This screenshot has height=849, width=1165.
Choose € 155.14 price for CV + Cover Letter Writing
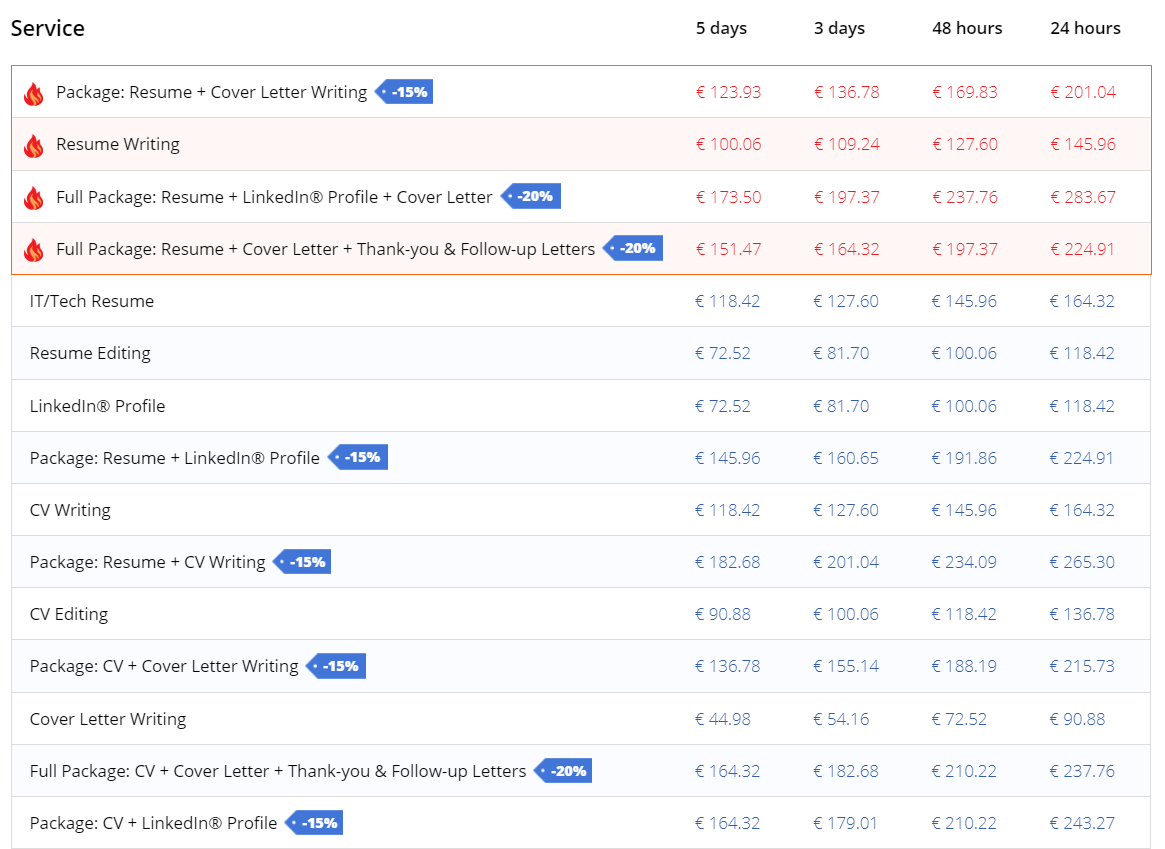click(846, 666)
